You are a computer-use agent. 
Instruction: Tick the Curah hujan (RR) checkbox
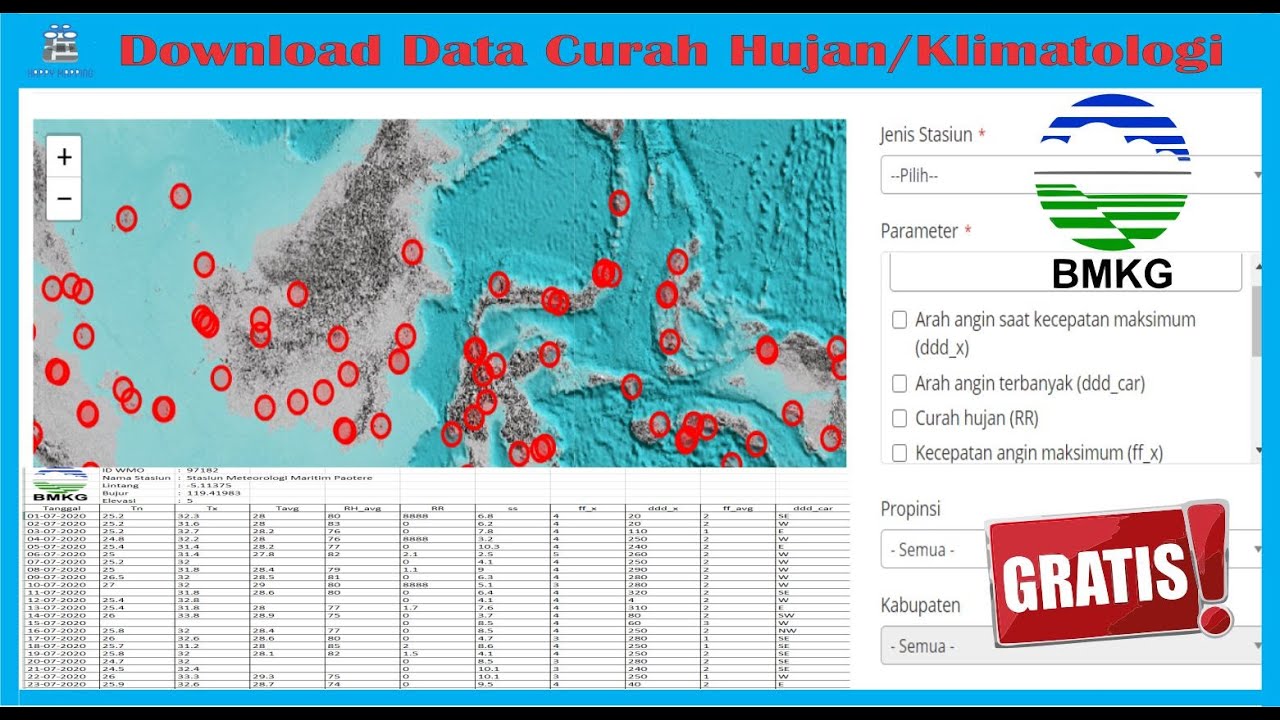899,418
